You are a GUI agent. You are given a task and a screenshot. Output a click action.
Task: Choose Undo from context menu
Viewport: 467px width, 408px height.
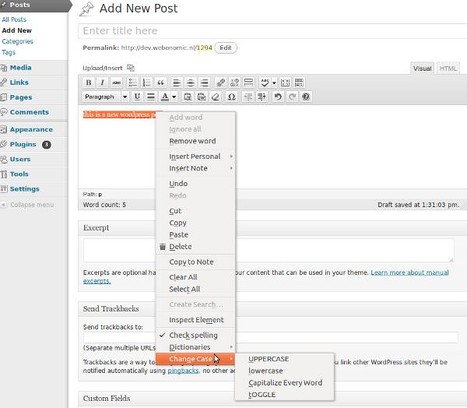(x=196, y=184)
